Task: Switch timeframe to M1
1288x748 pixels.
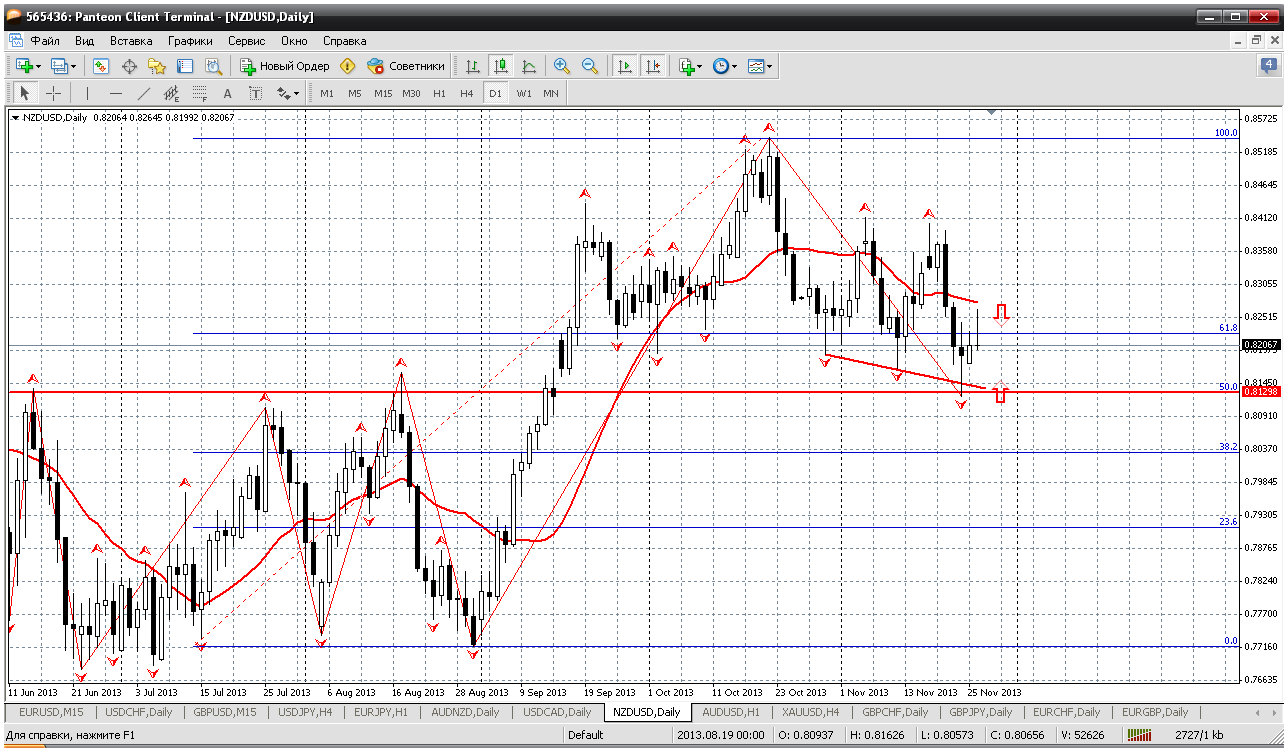Action: coord(327,93)
